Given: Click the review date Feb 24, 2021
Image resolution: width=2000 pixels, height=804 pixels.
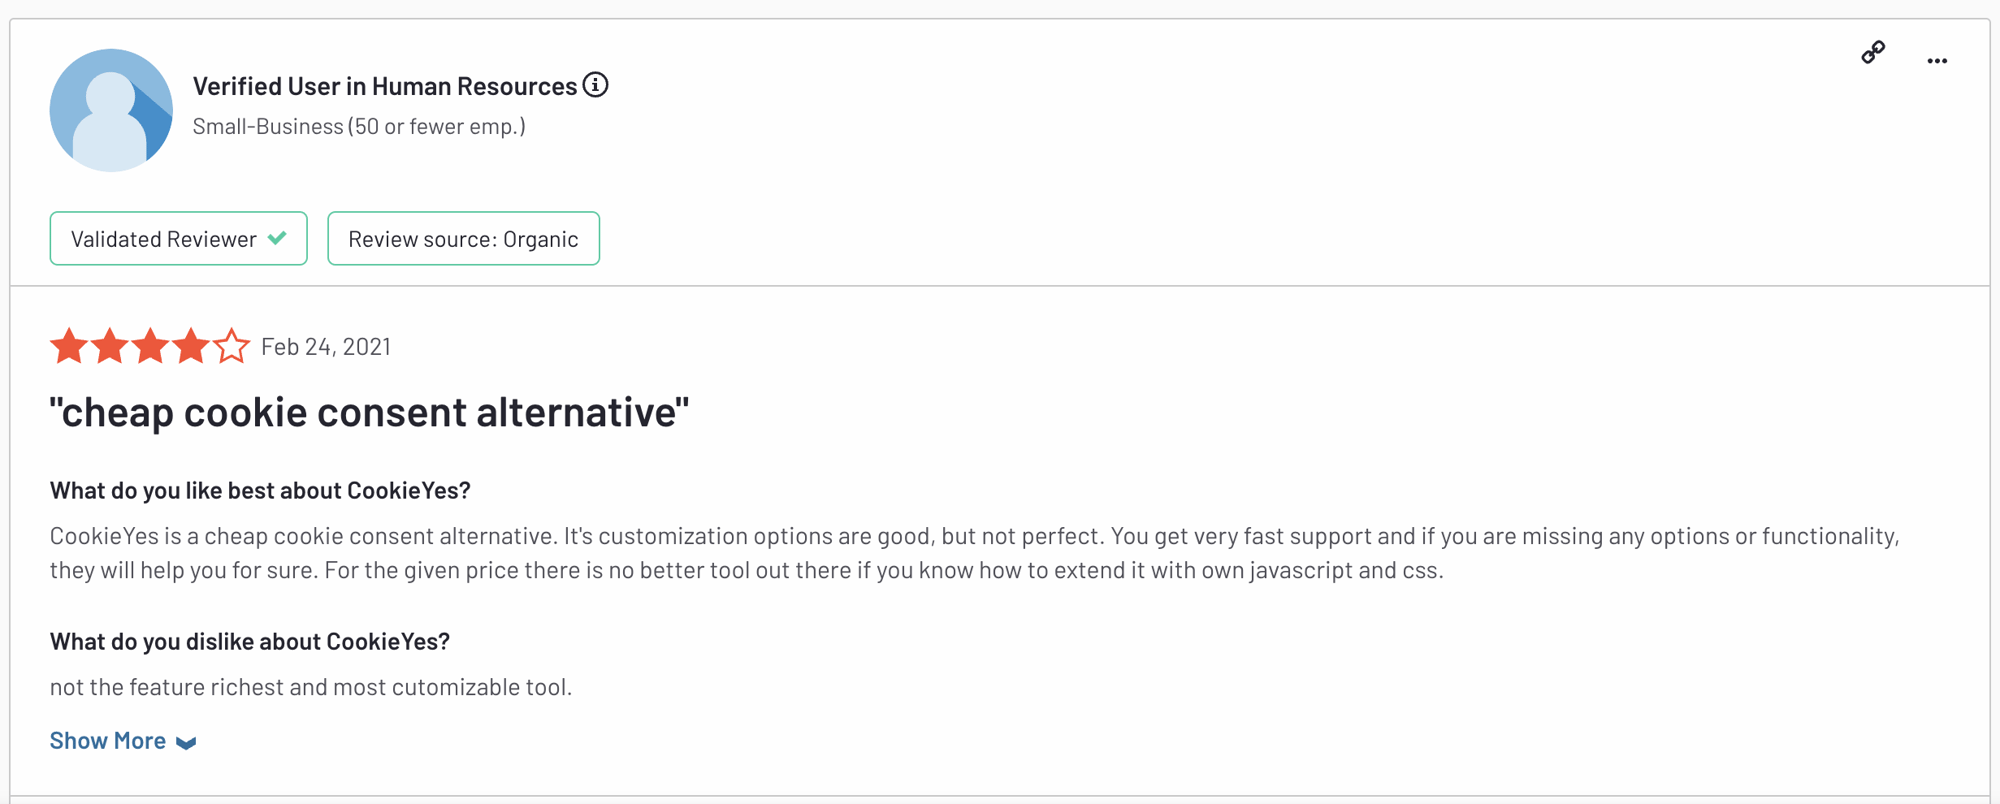Looking at the screenshot, I should click(x=326, y=346).
